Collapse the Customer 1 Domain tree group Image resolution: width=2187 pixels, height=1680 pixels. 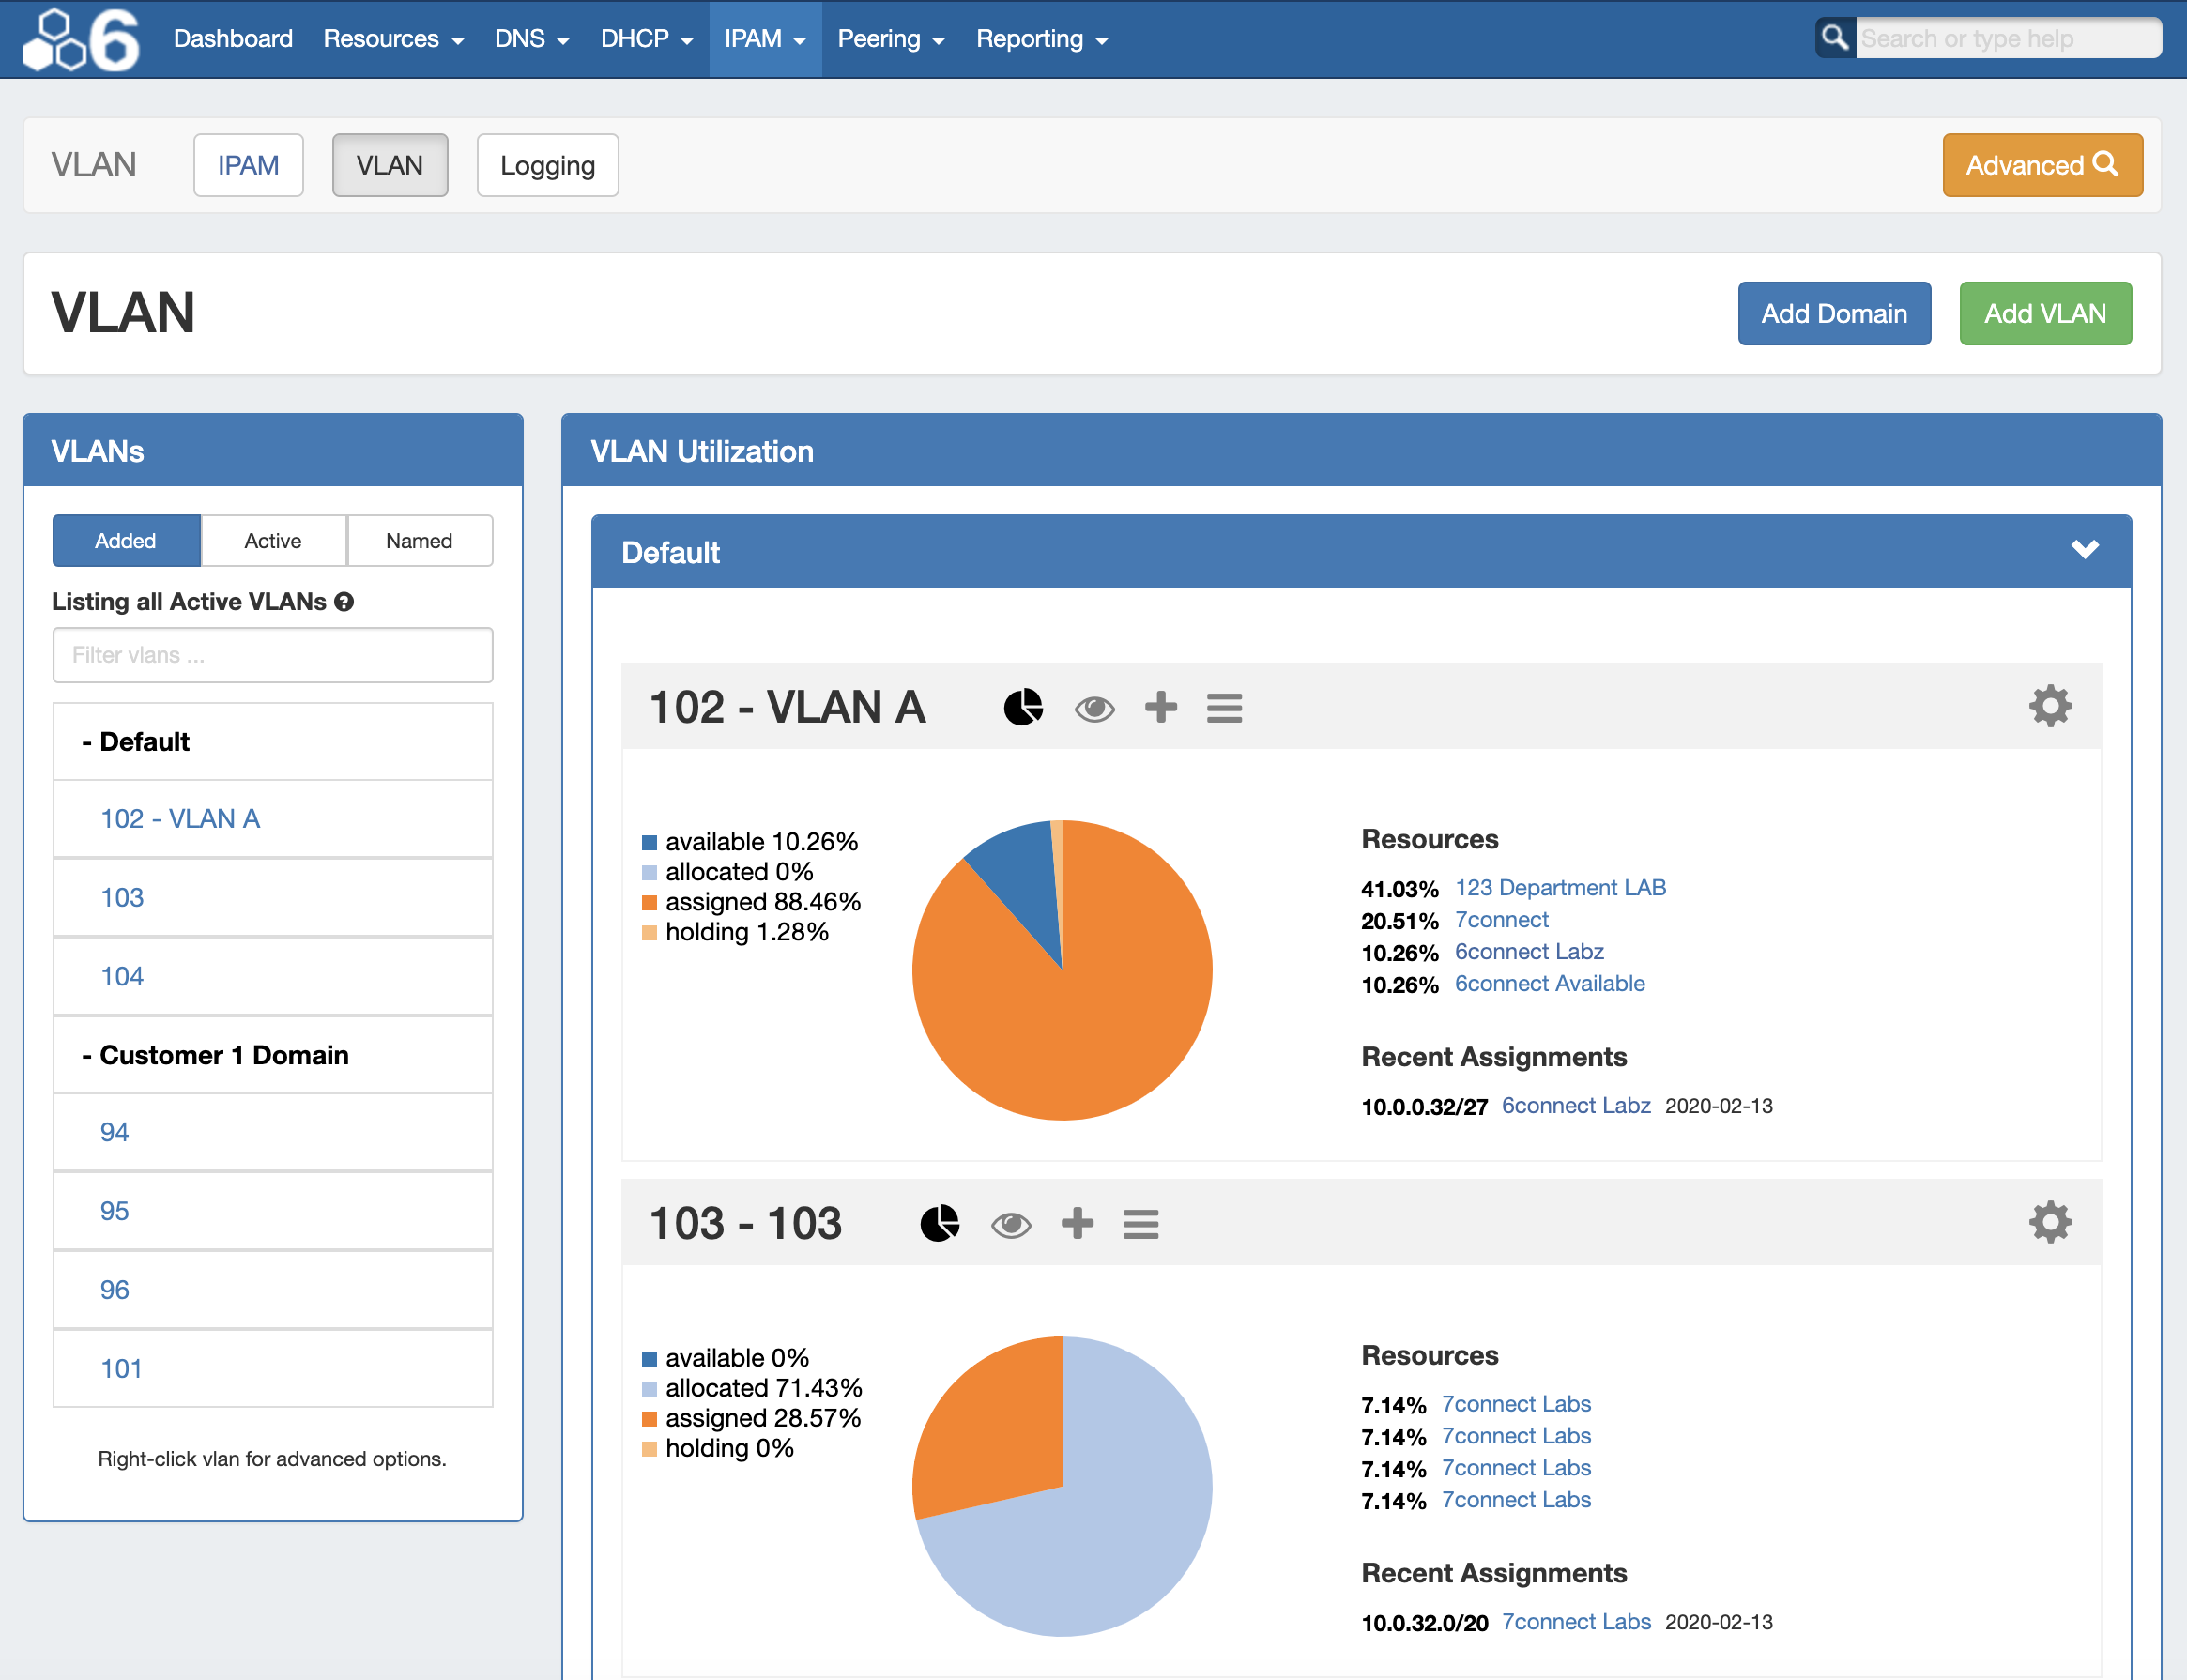pos(214,1055)
